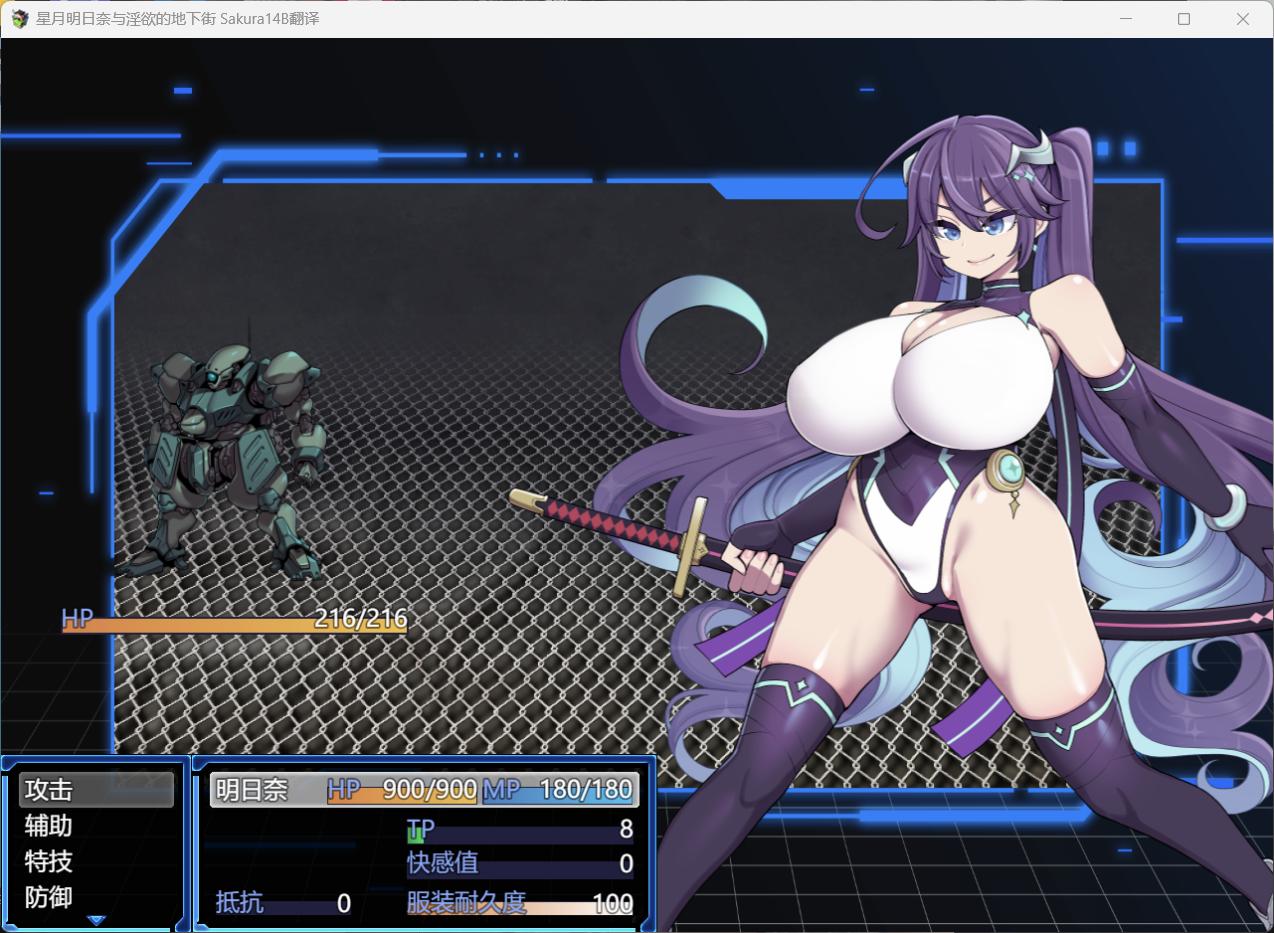Click the 服装耐久度 durability gauge
Image resolution: width=1274 pixels, height=933 pixels.
pos(519,903)
